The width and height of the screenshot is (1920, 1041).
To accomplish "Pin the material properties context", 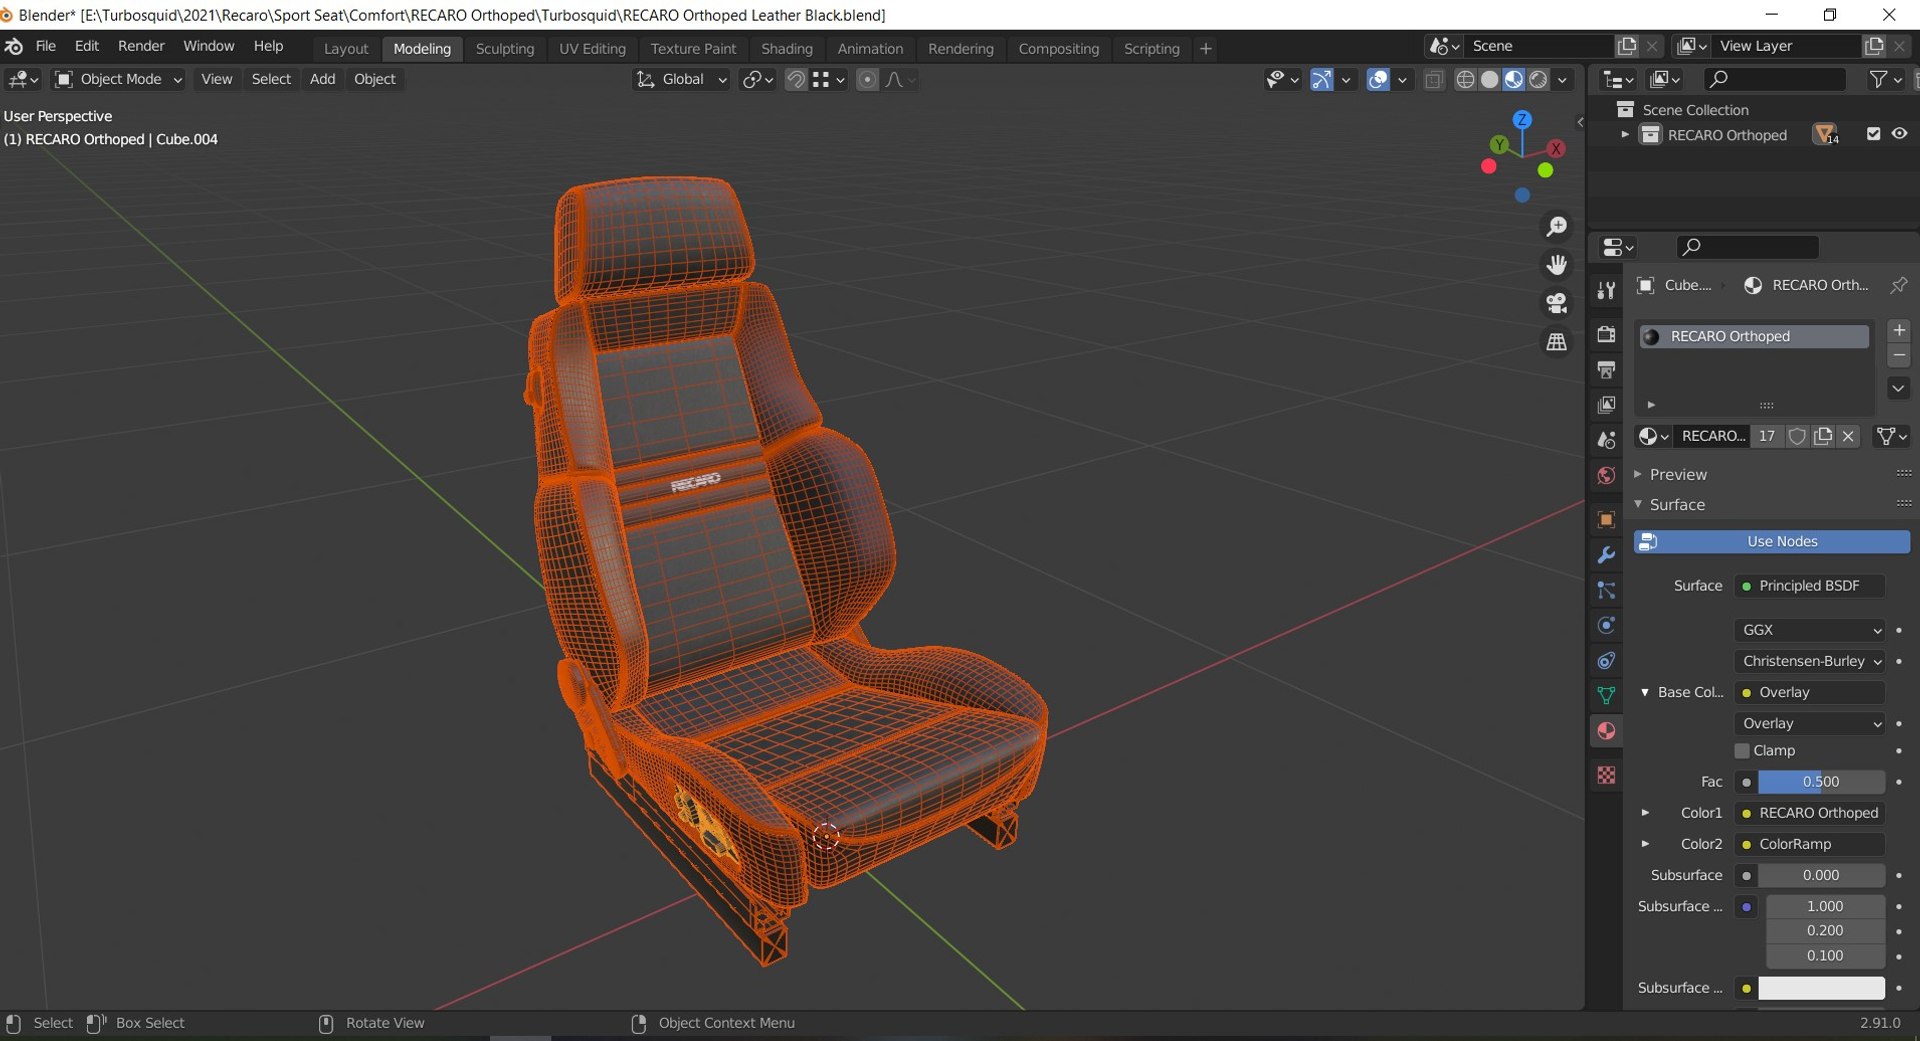I will pos(1898,285).
